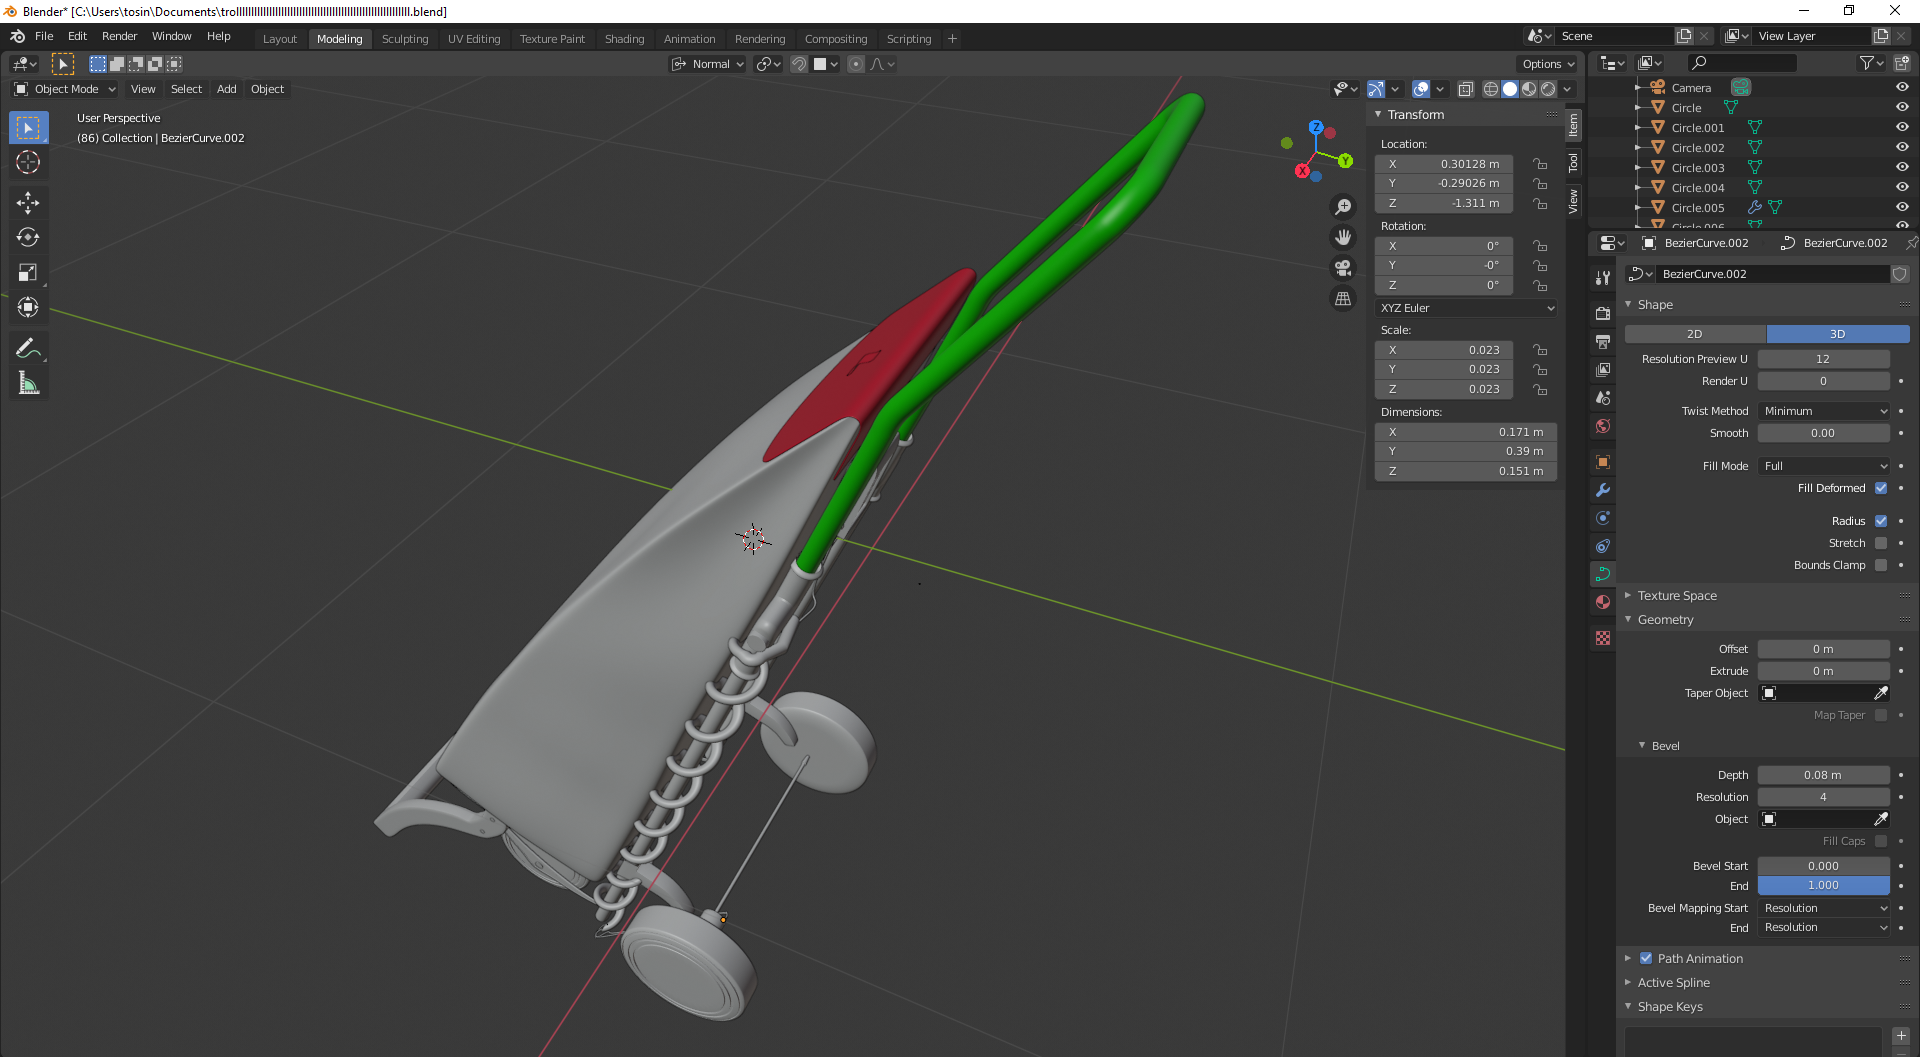1920x1057 pixels.
Task: Uncheck the Fill Deformed checkbox
Action: coord(1881,488)
